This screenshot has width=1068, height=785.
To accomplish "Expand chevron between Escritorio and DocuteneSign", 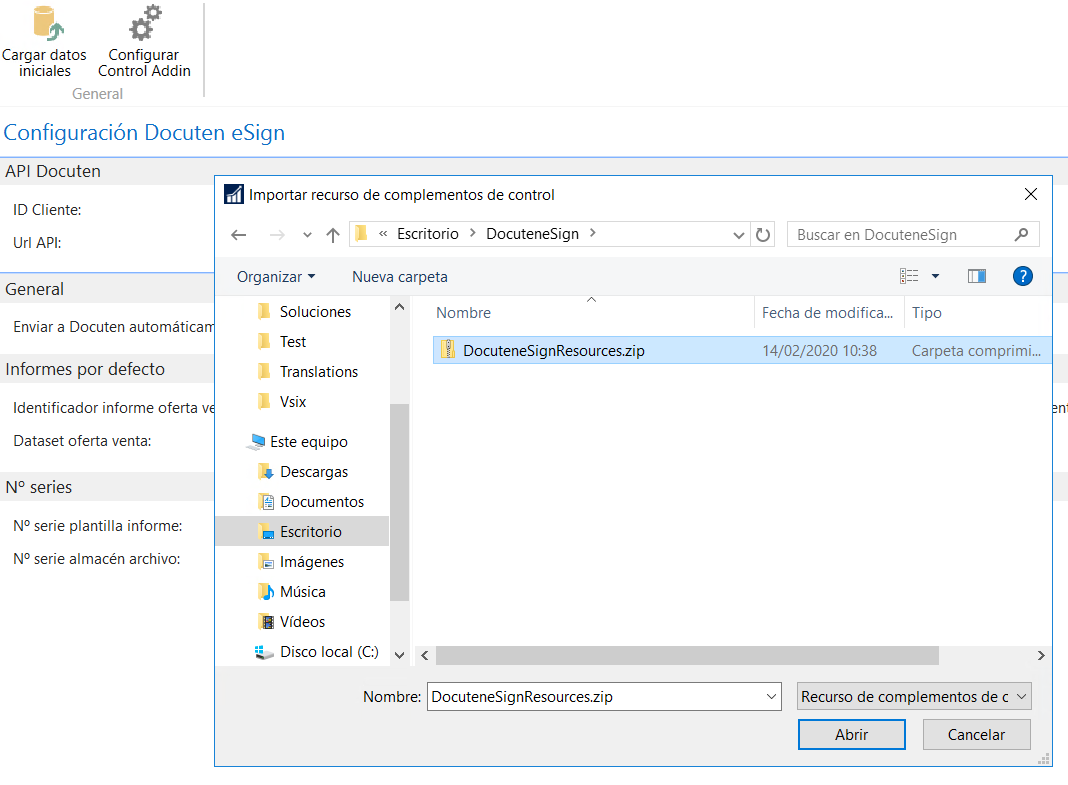I will (x=473, y=234).
